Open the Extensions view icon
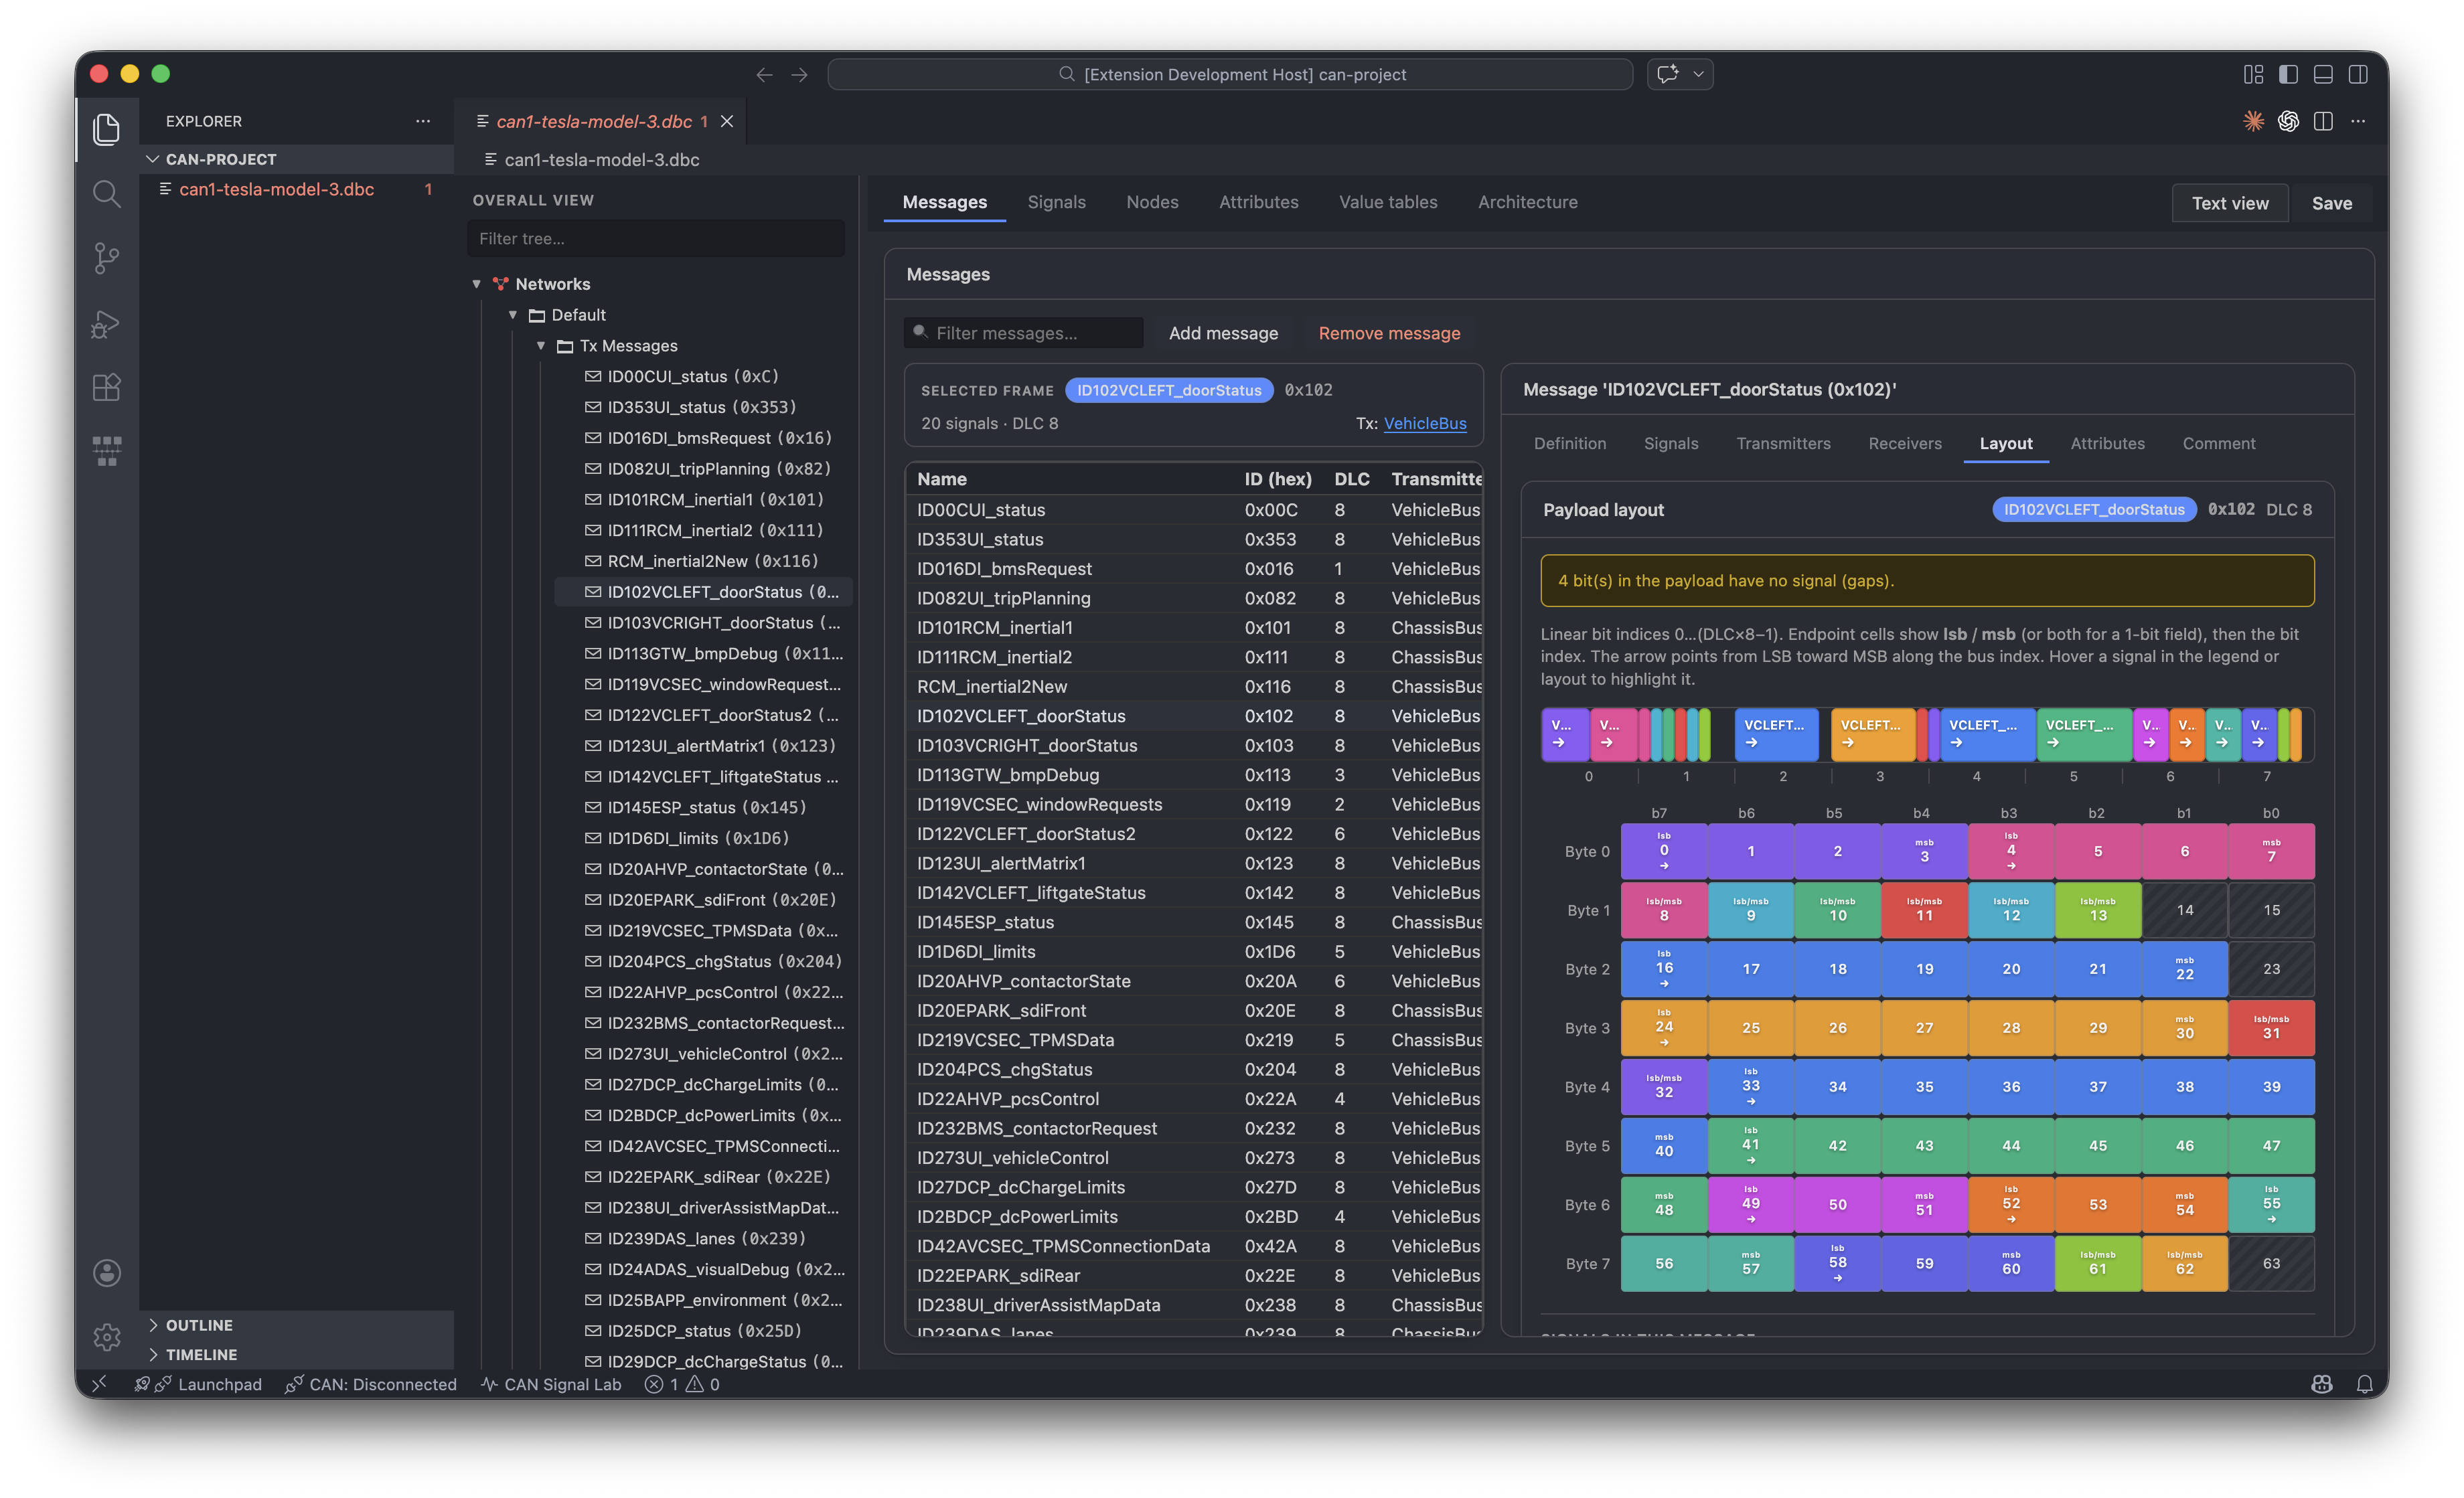This screenshot has height=1498, width=2464. [106, 387]
